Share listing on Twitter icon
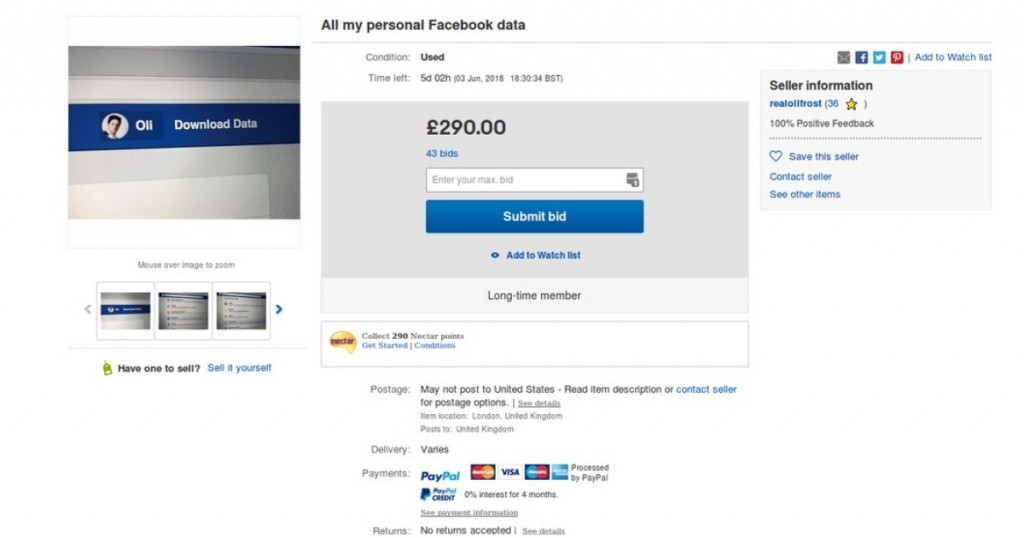1024x538 pixels. coord(879,57)
